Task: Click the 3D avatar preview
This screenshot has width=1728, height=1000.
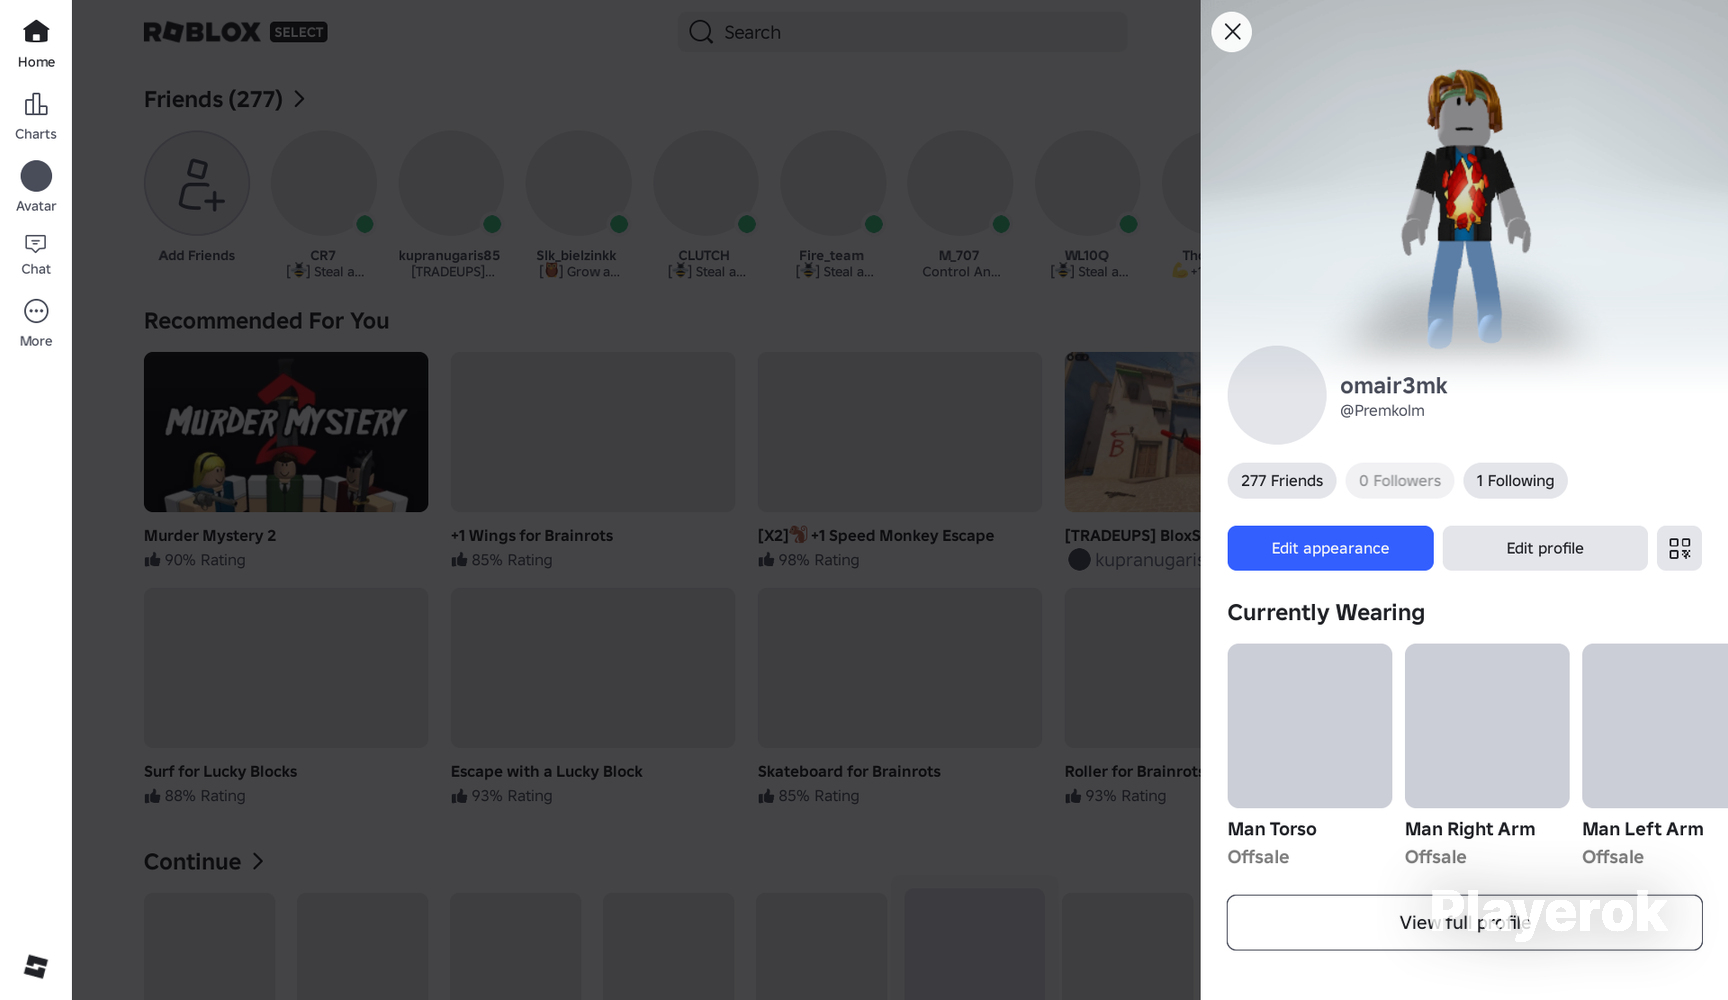Action: 1466,208
